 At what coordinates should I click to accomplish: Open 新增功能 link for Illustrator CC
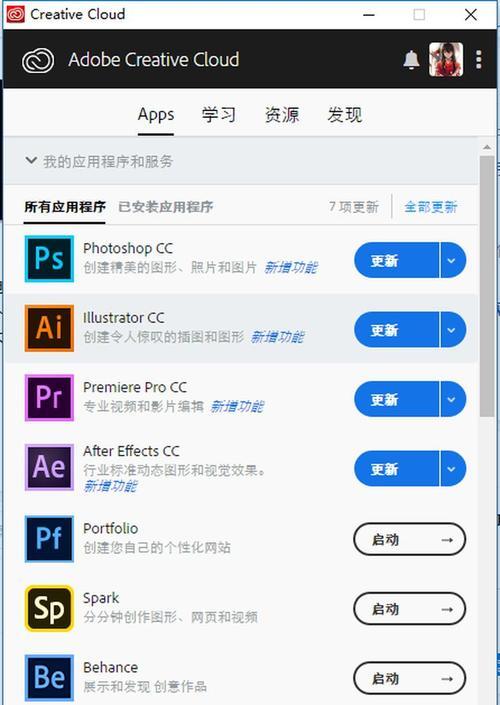(x=277, y=337)
